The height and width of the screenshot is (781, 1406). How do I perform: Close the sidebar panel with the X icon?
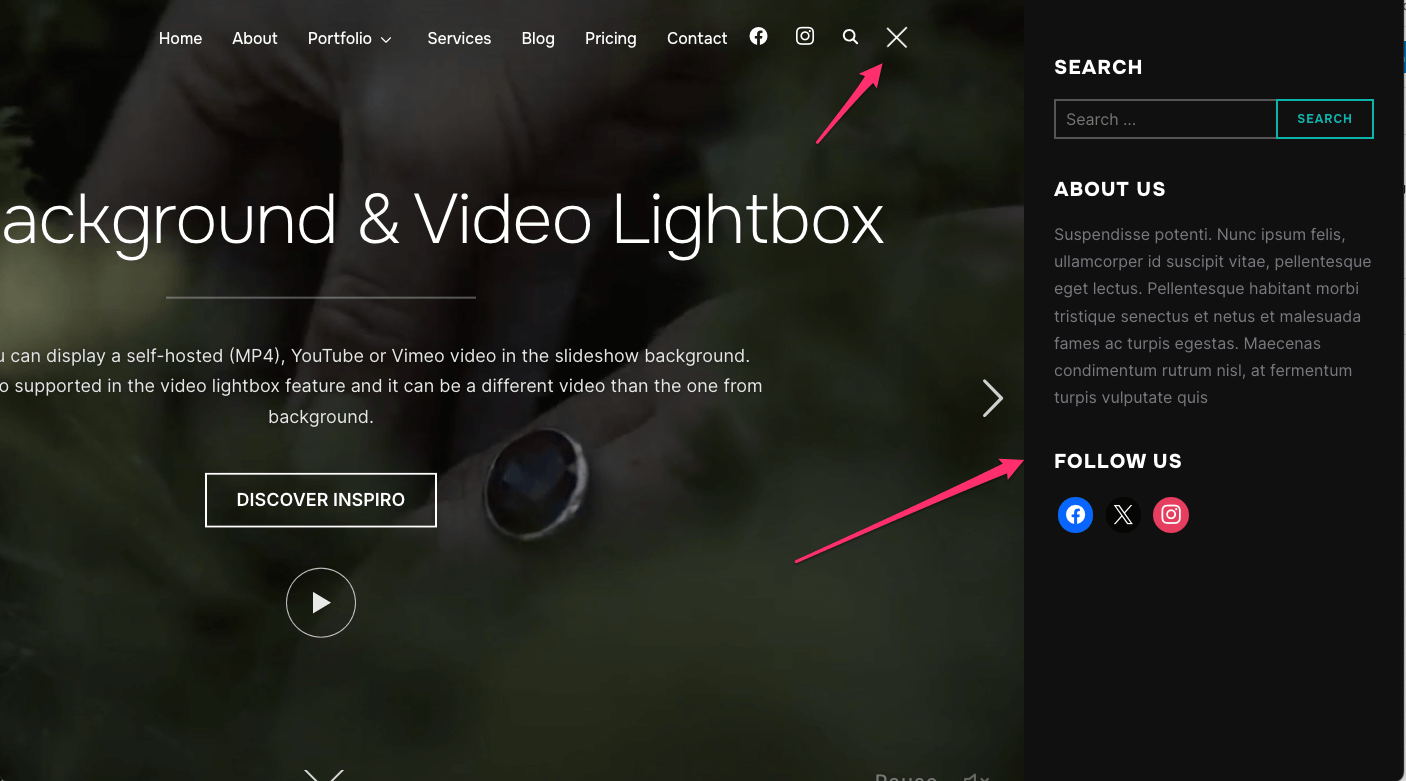897,38
